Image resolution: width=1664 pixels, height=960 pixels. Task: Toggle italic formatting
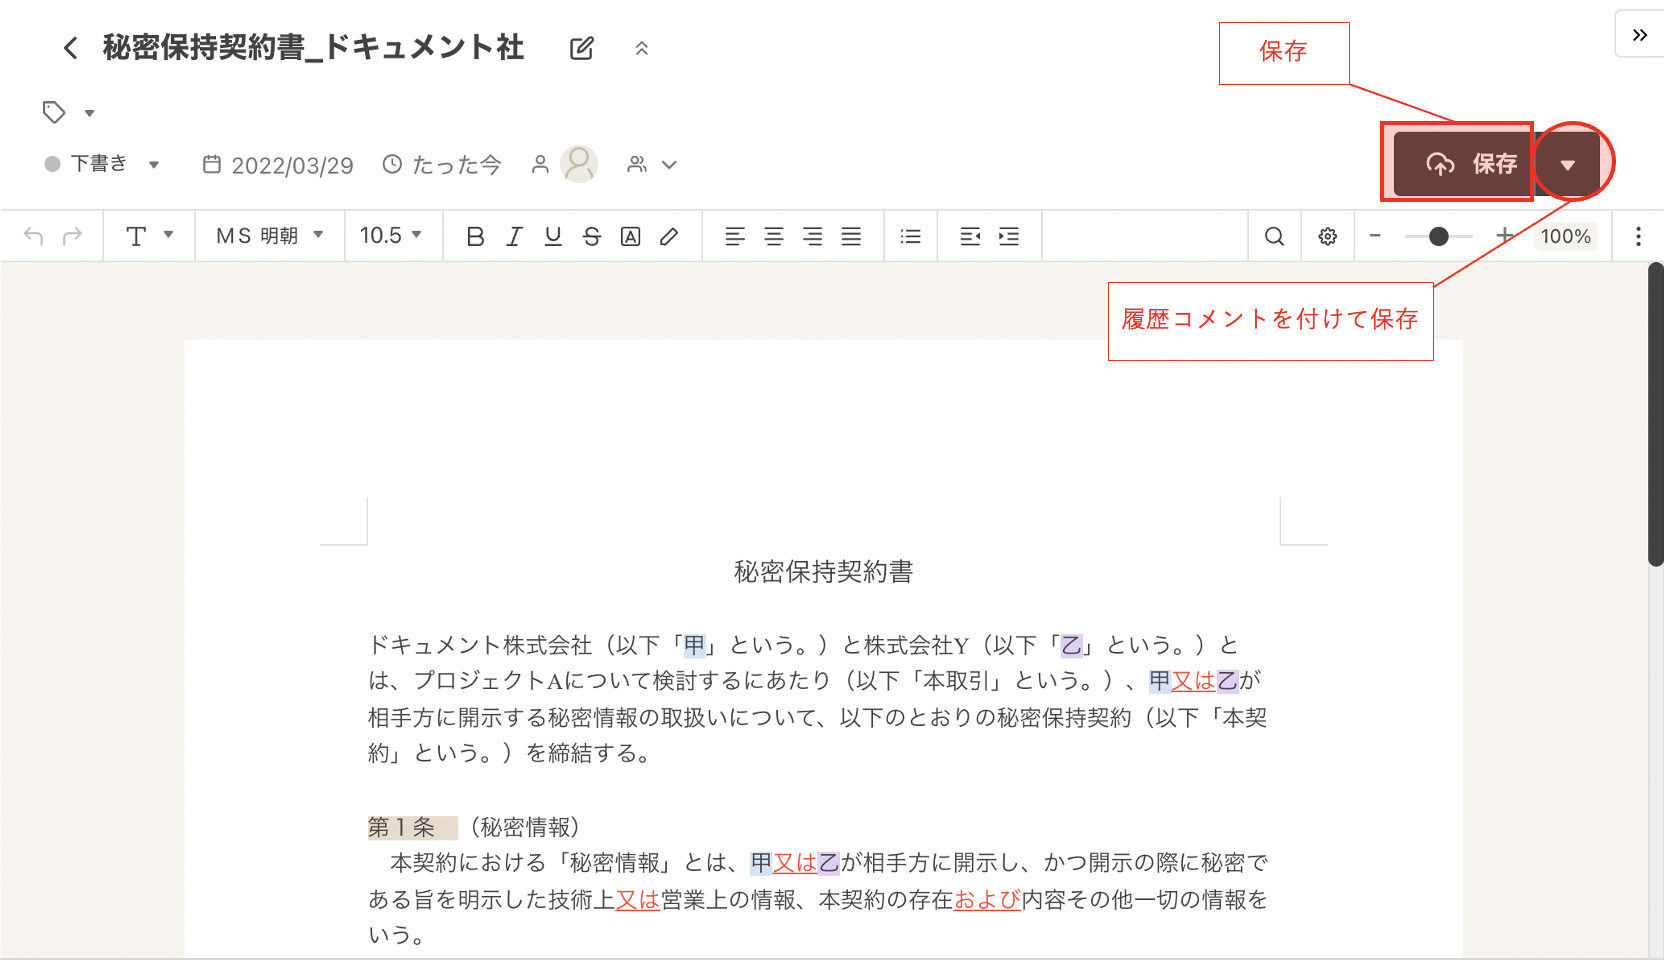pyautogui.click(x=514, y=237)
